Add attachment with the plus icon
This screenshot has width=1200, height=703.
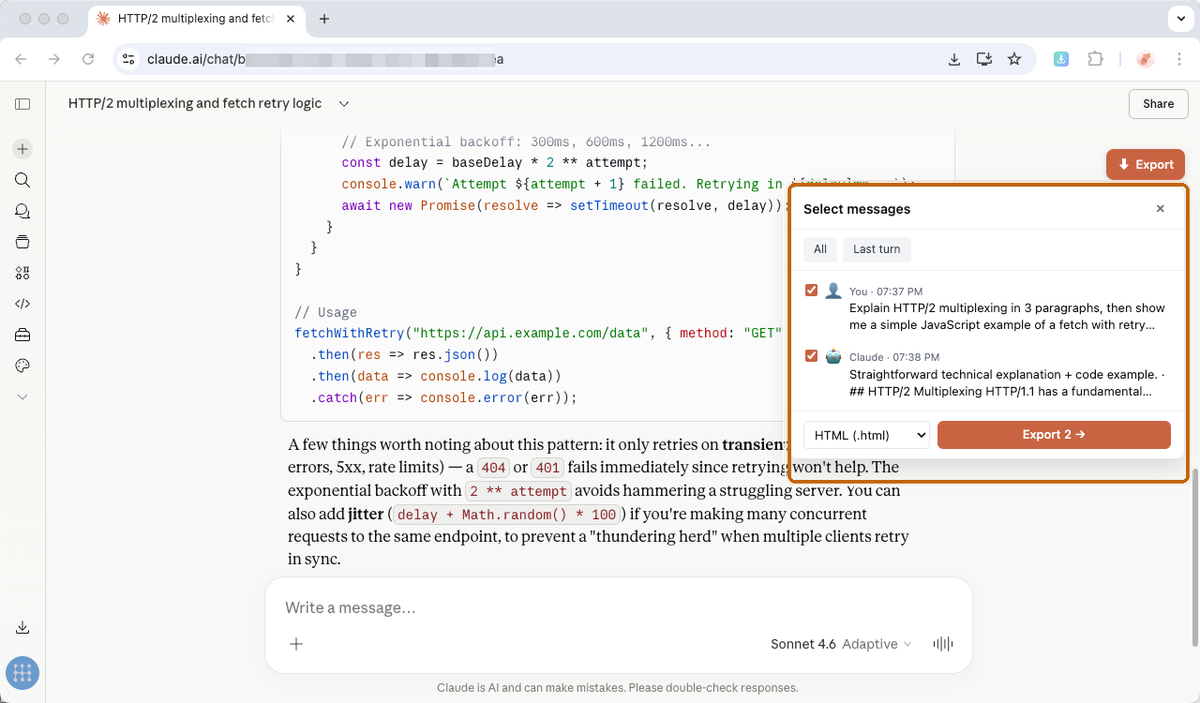point(296,644)
